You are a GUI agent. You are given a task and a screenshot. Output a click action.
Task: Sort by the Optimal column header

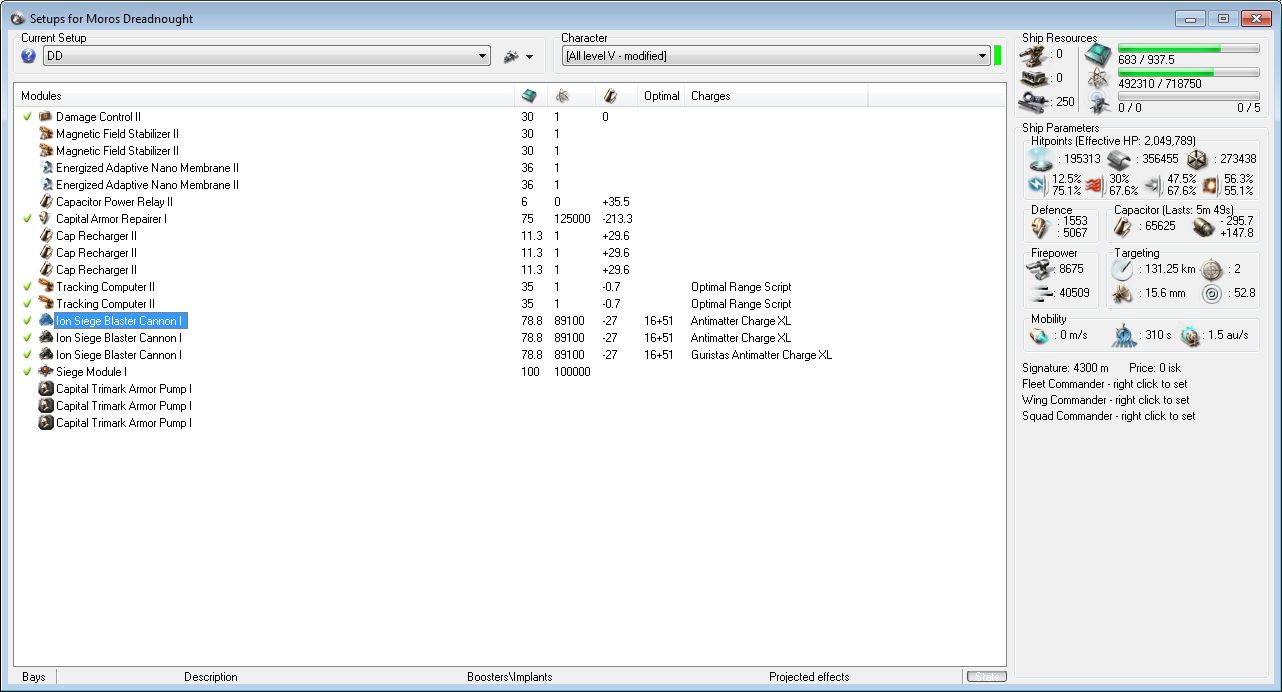tap(662, 96)
